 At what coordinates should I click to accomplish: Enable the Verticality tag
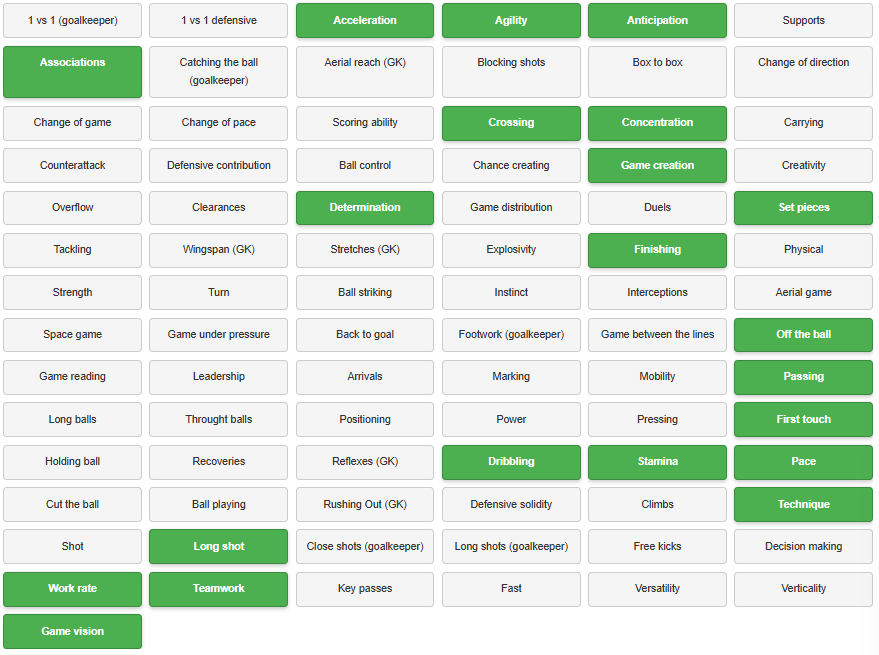coord(803,589)
